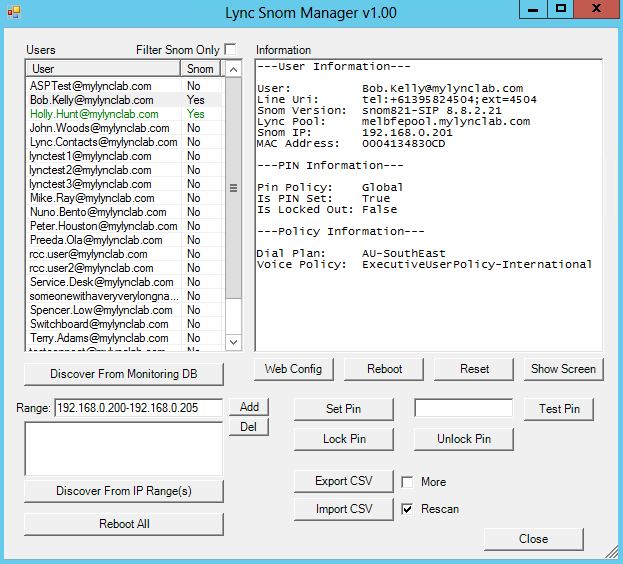Click the window resize grip corner
Screen dimensions: 623x564
click(x=613, y=552)
